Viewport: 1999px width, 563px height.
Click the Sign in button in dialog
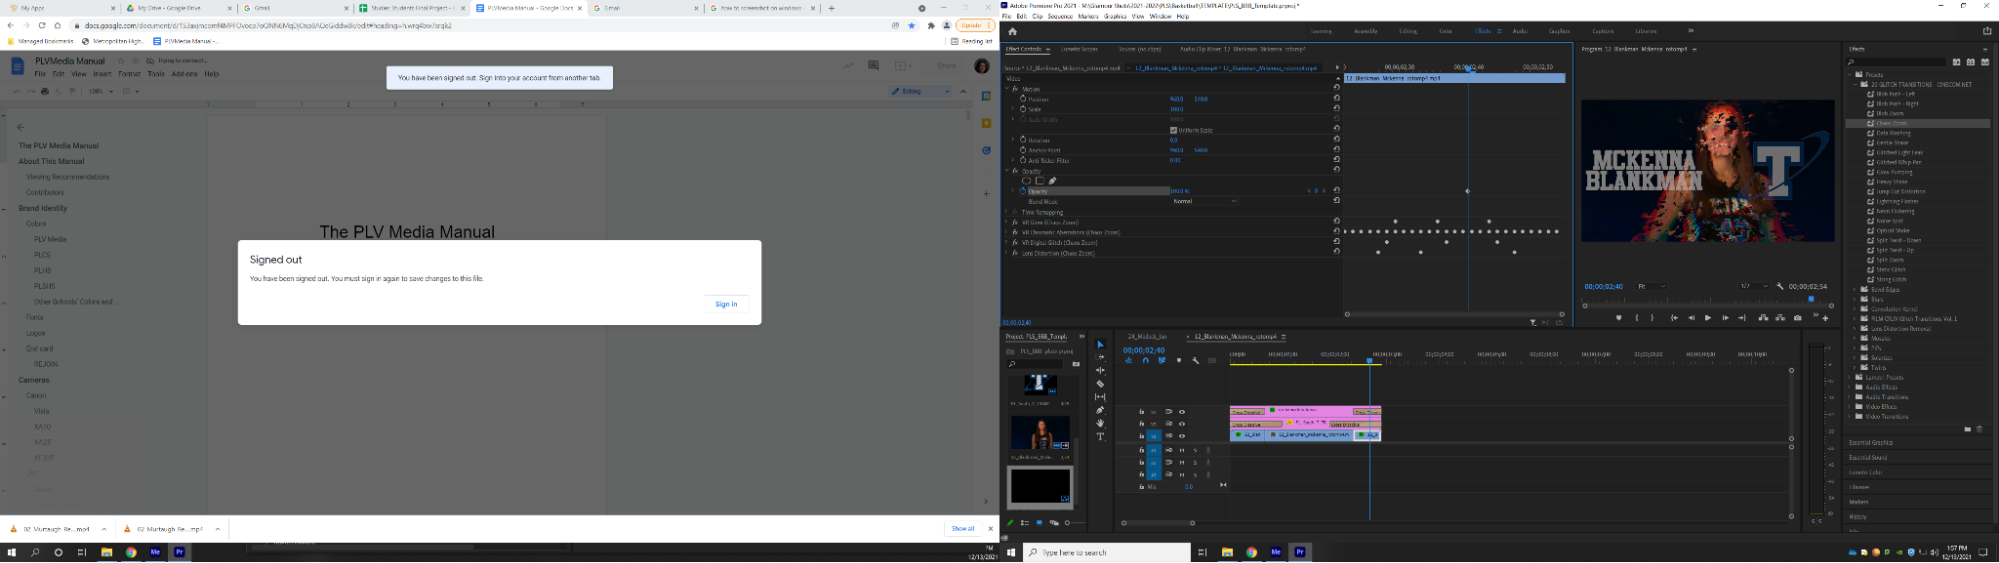pos(726,304)
